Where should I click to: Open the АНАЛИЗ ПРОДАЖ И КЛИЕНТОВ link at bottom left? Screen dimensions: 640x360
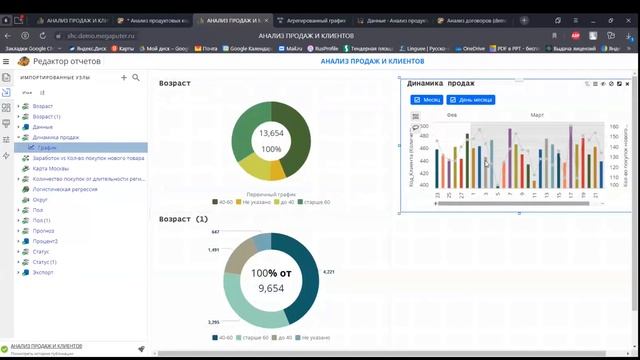pos(46,346)
